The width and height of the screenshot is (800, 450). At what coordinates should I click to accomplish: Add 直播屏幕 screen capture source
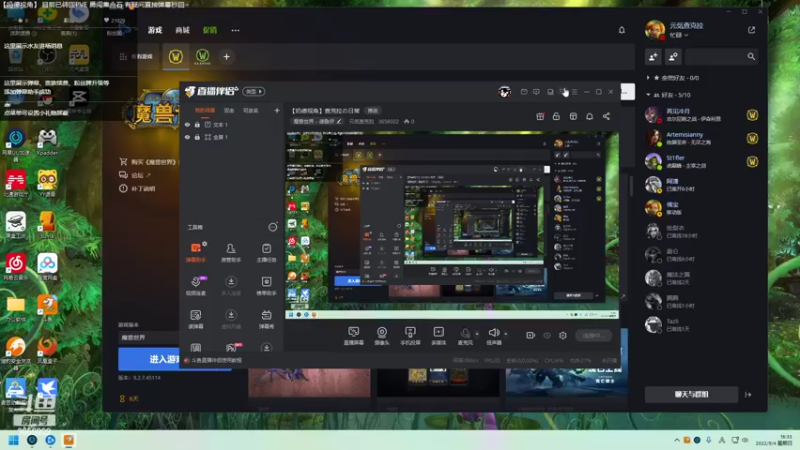pos(354,336)
